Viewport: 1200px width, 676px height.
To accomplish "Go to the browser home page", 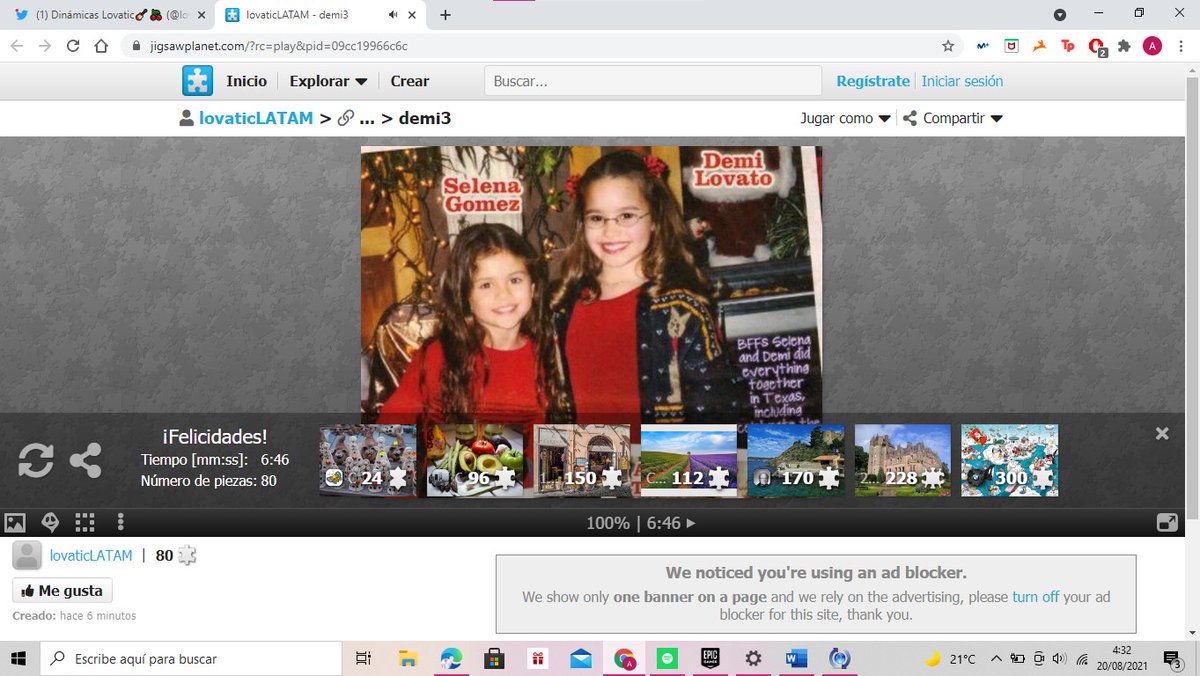I will click(101, 46).
